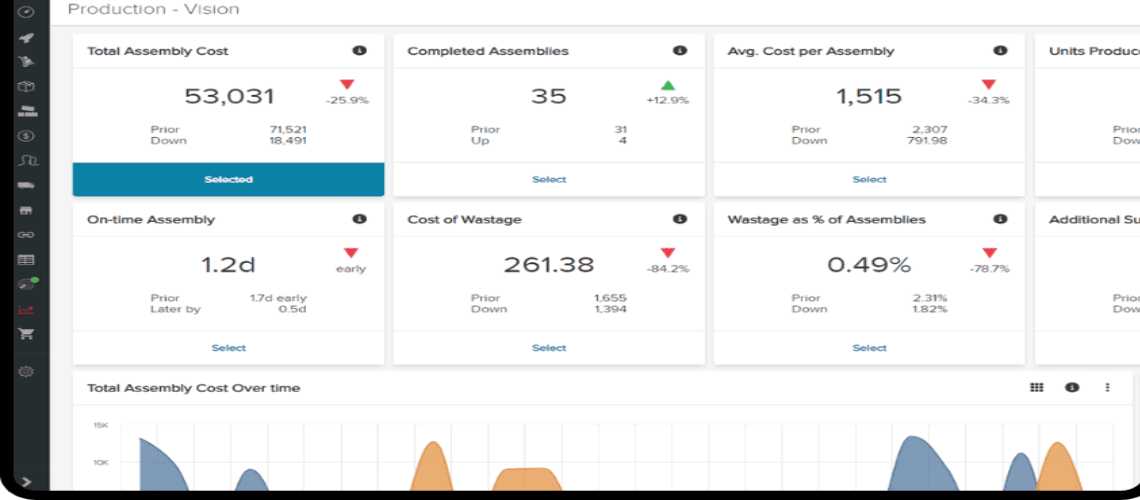Deselect the selected Total Assembly Cost card
1140x500 pixels.
228,180
